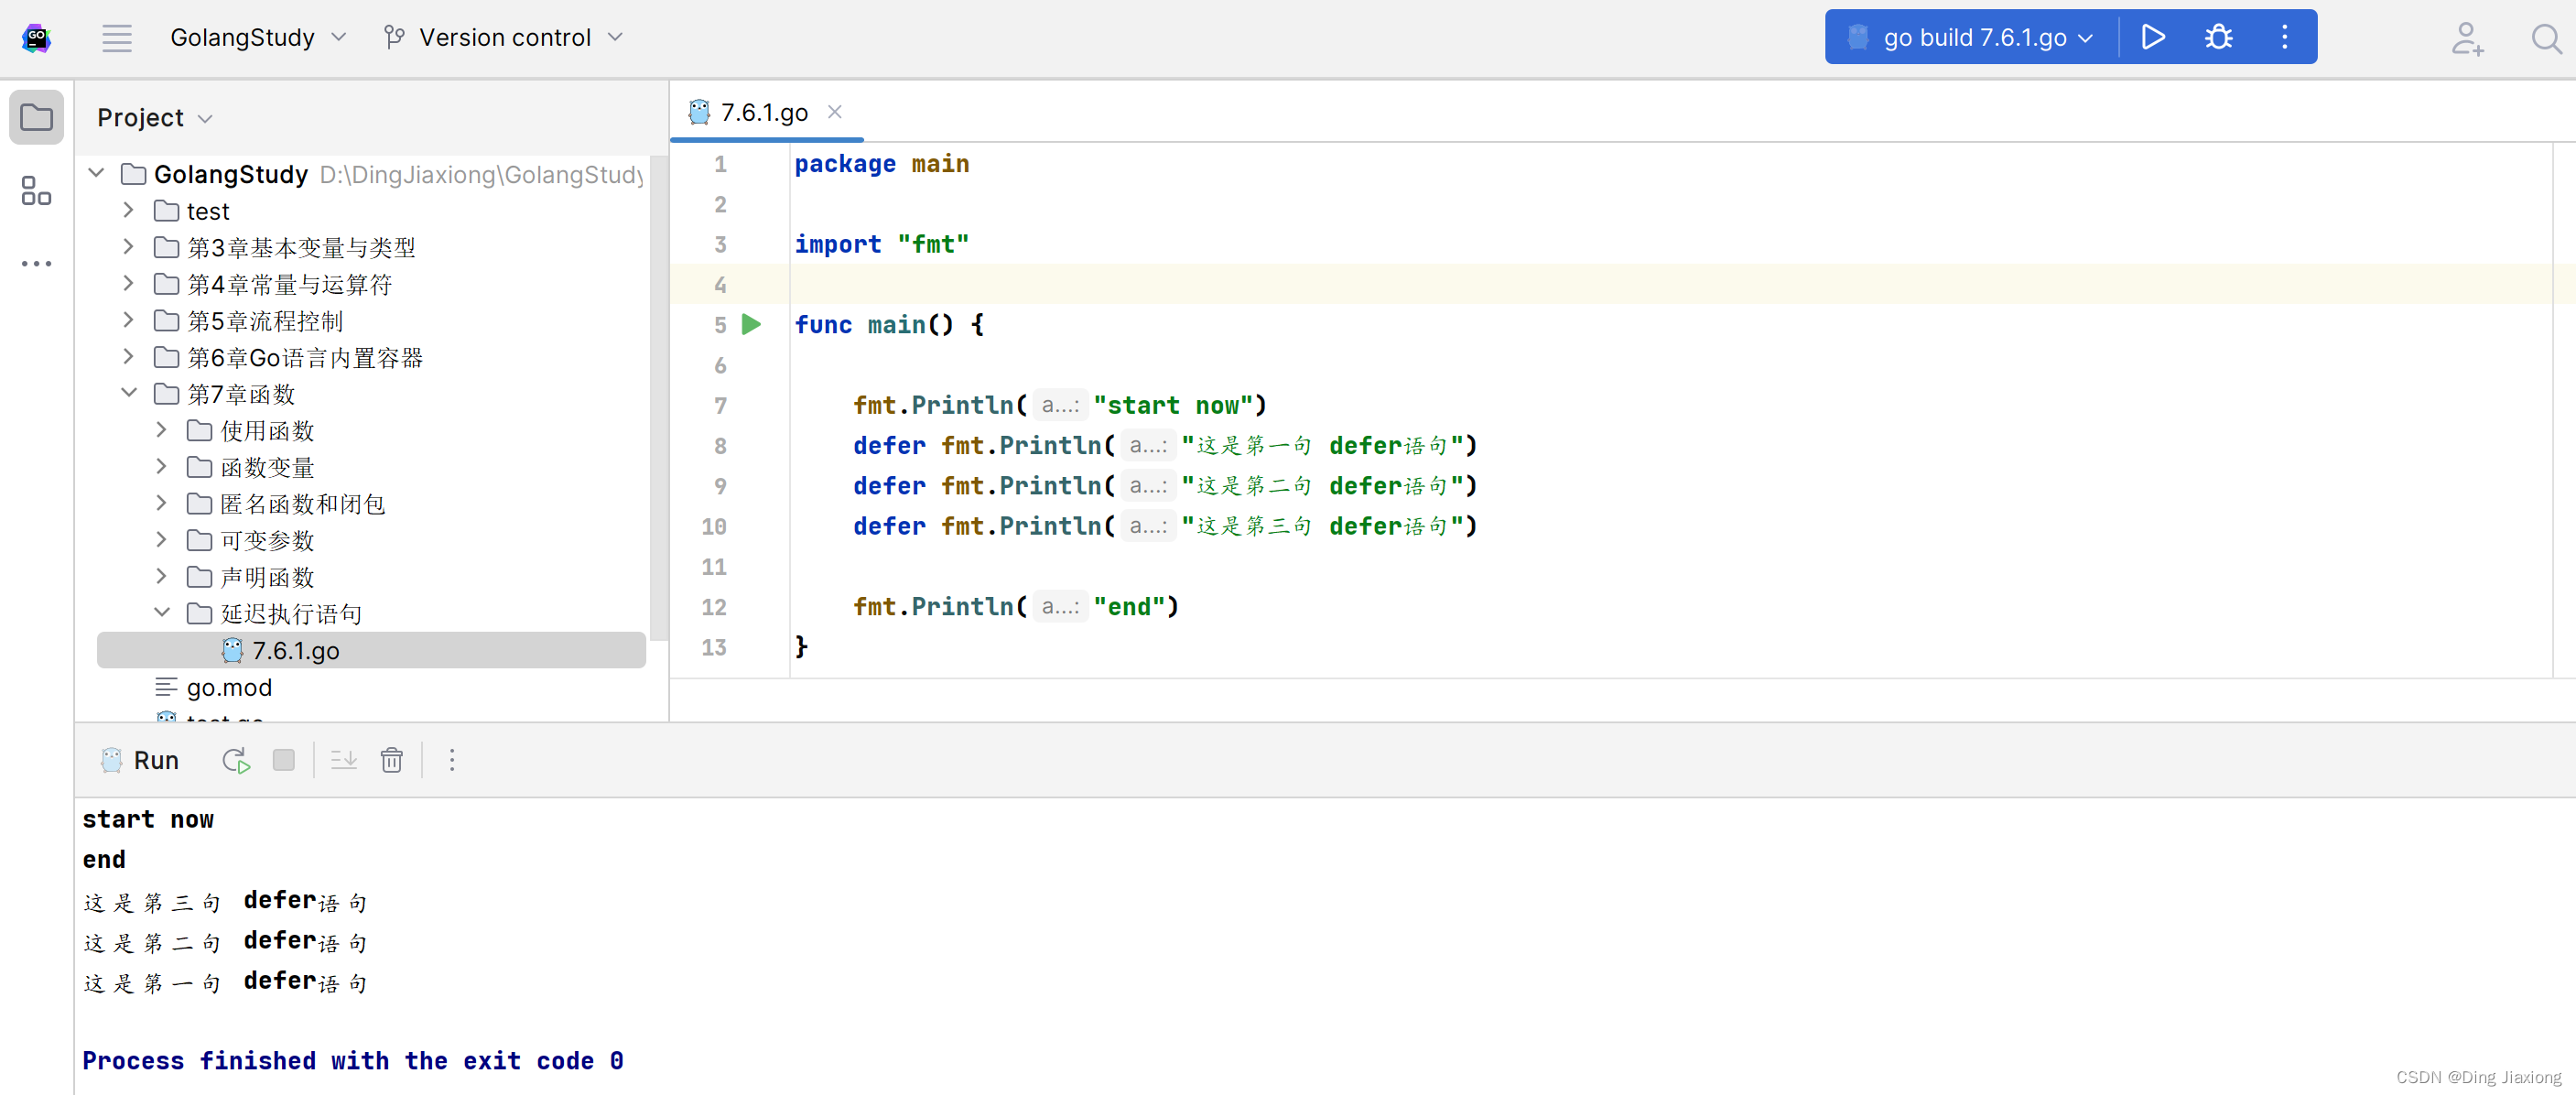Click the Stop process square button
The height and width of the screenshot is (1095, 2576).
[x=284, y=760]
